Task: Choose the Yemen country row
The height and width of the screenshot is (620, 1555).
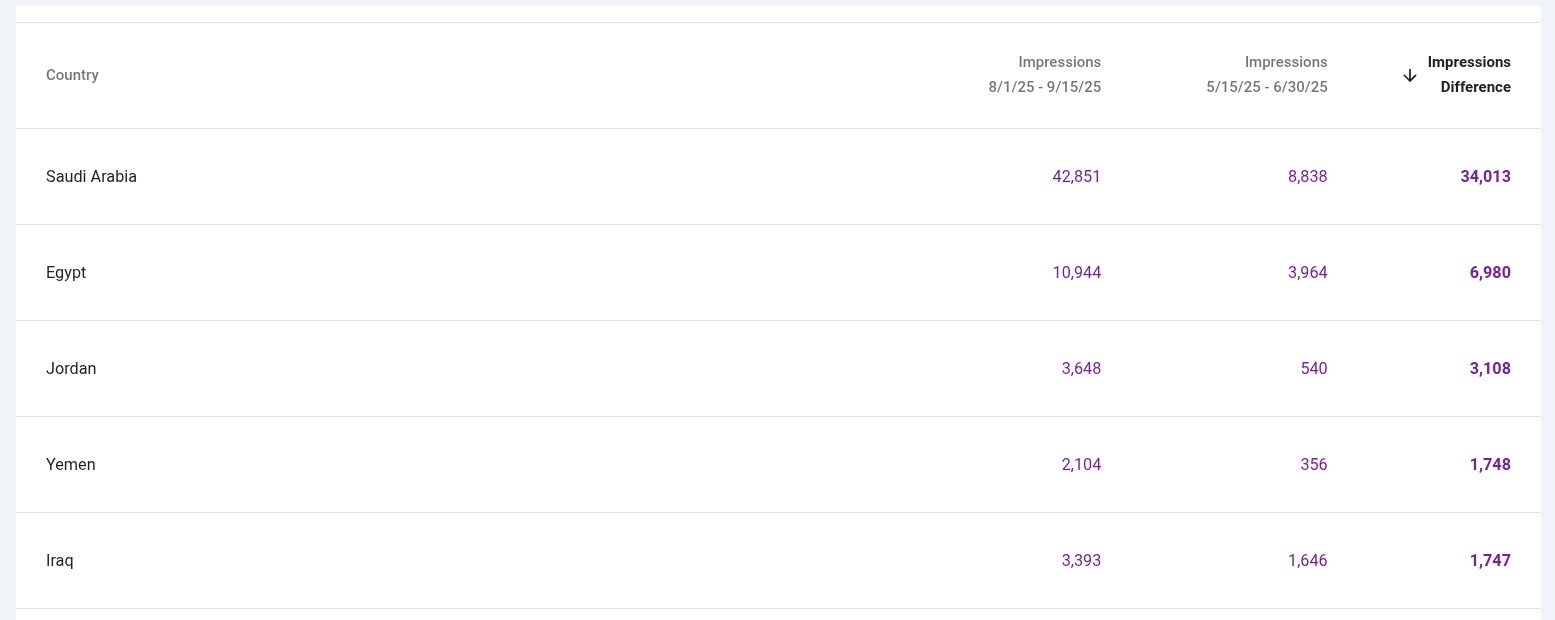Action: pos(71,465)
